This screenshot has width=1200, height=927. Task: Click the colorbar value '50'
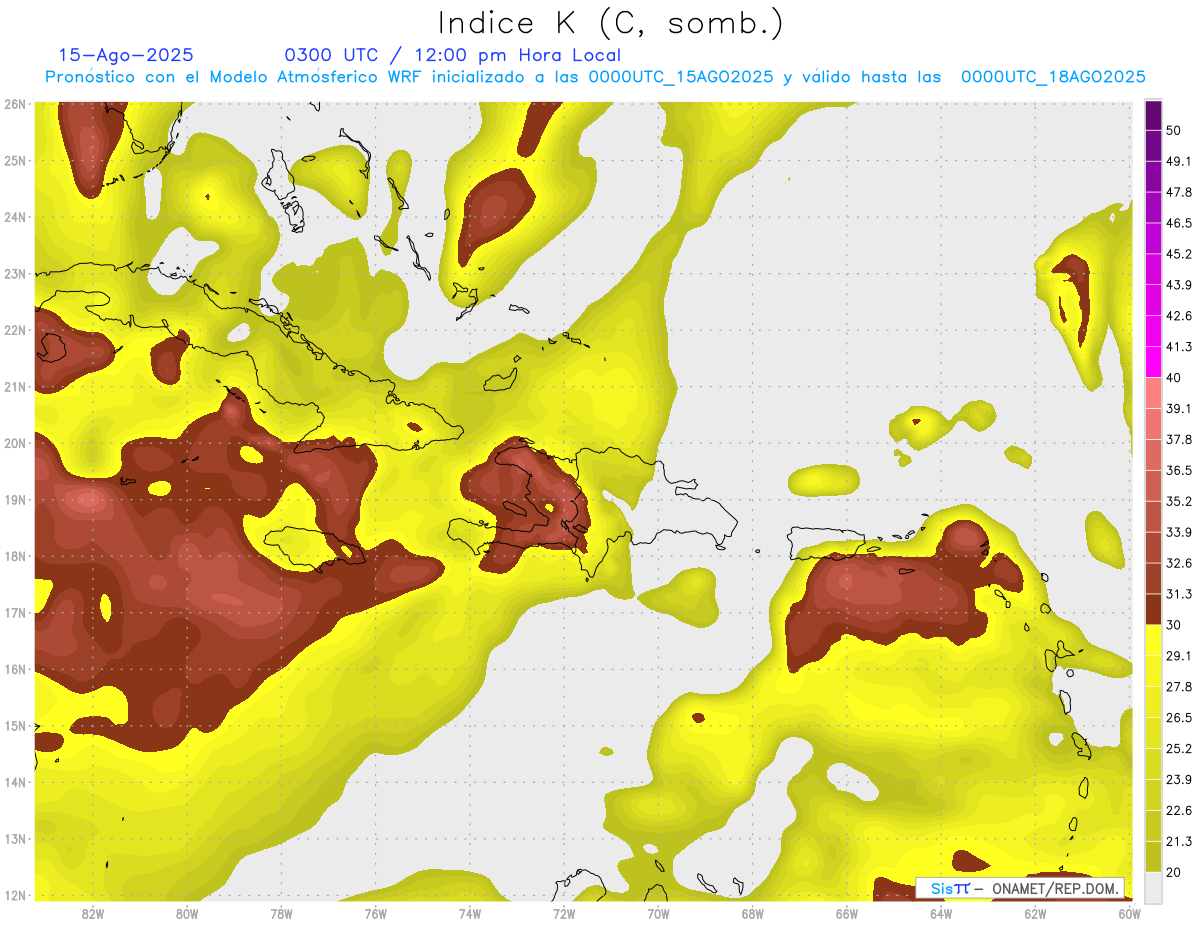(x=1174, y=130)
